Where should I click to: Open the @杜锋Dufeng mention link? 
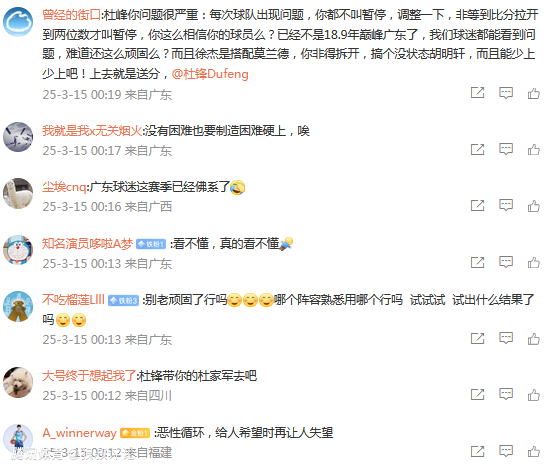[x=210, y=74]
